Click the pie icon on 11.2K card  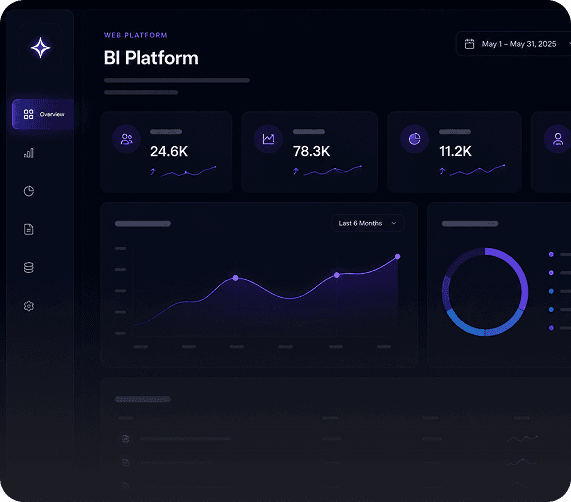pyautogui.click(x=414, y=139)
